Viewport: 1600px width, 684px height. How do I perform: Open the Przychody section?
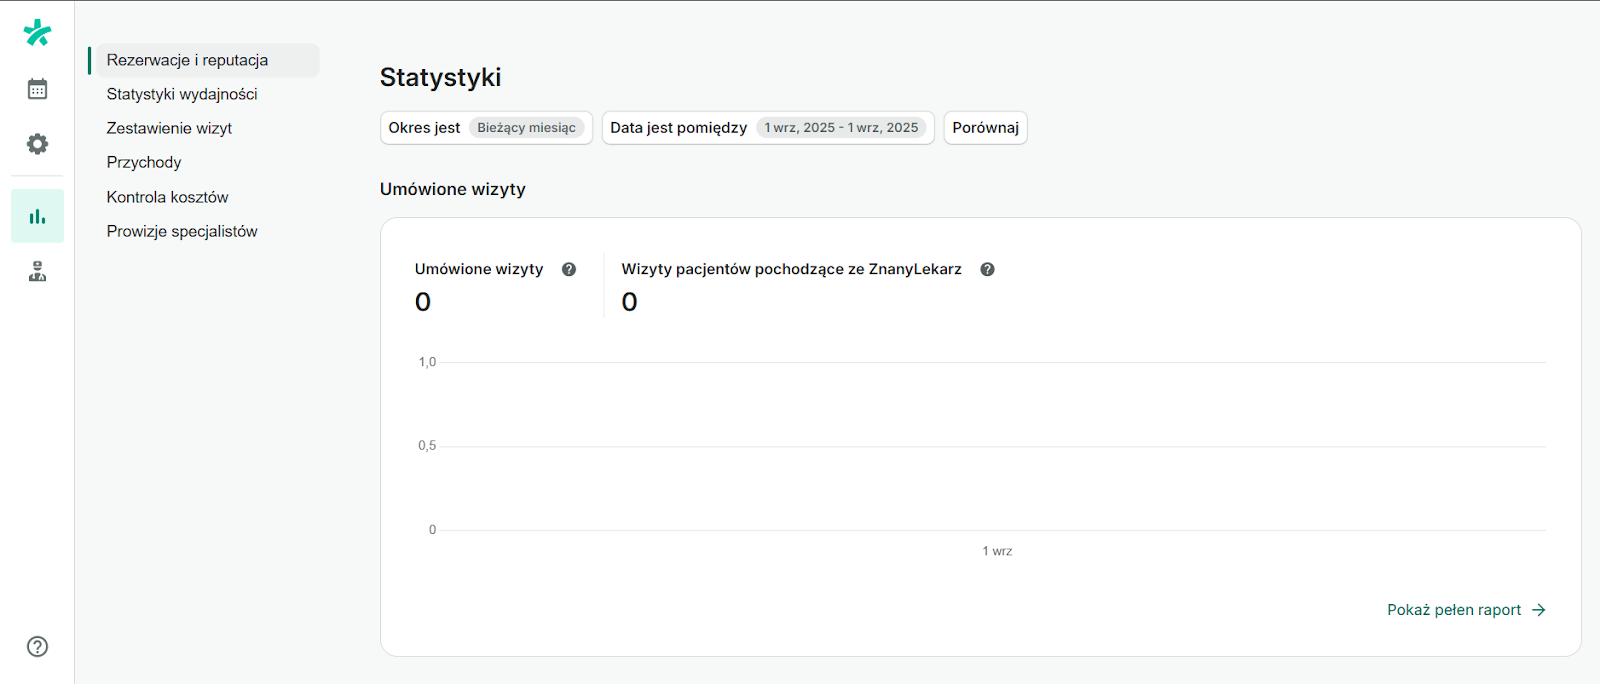143,161
